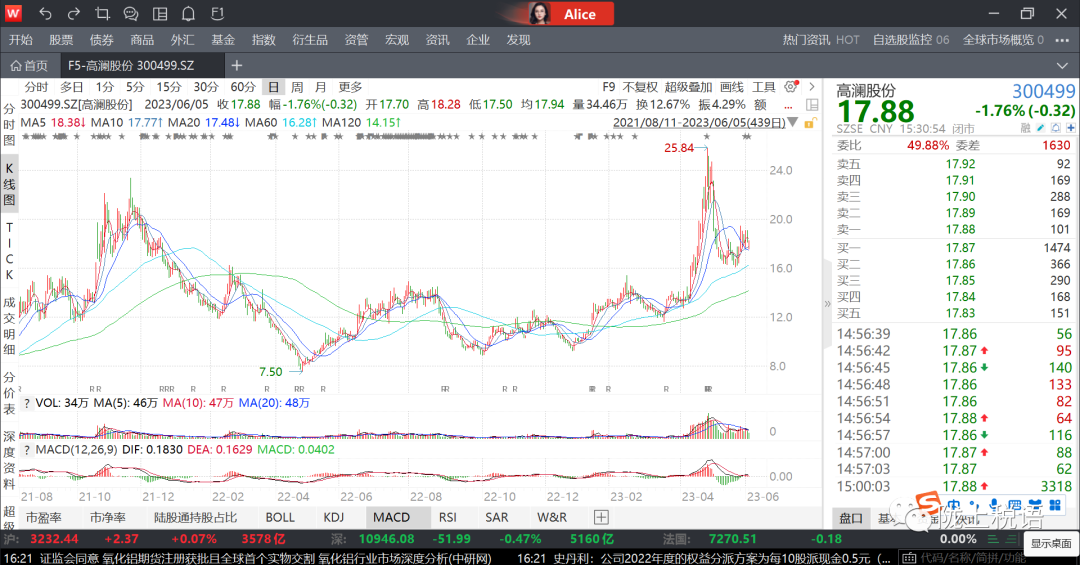Open the notification bell
Viewport: 1080px width, 565px height.
click(x=188, y=13)
